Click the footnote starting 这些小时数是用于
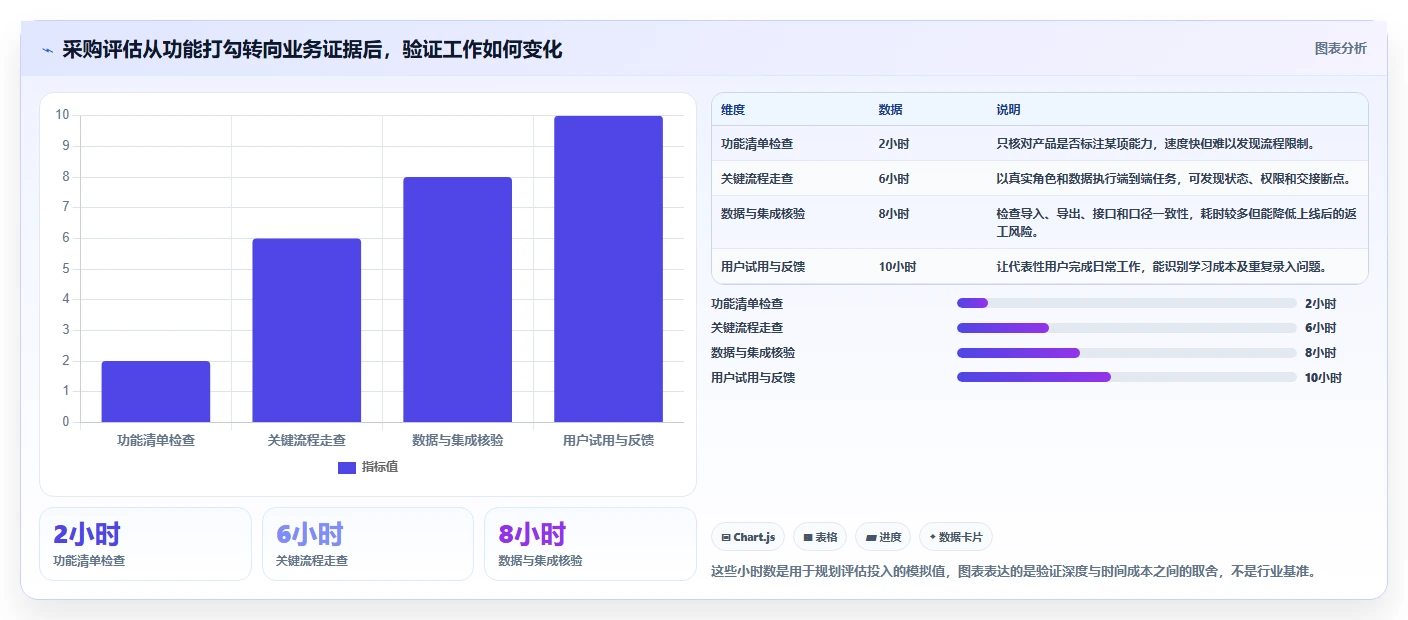This screenshot has width=1408, height=620. pos(1013,572)
